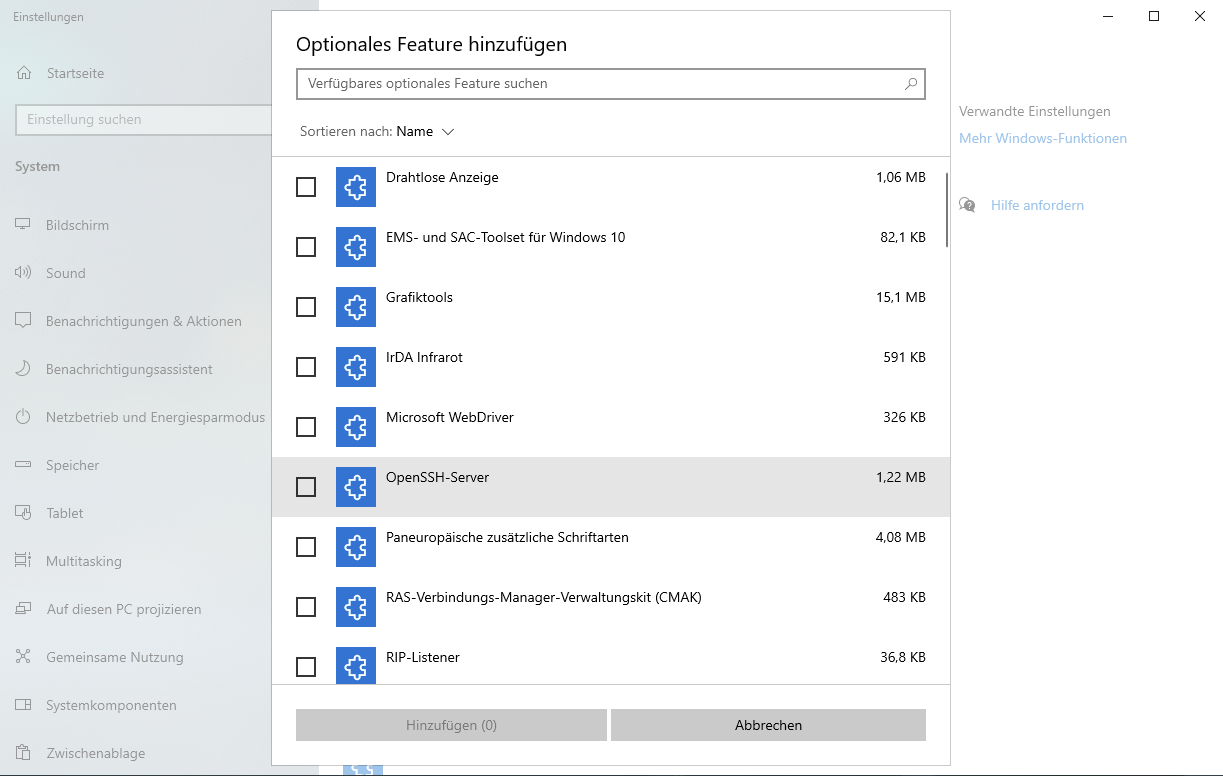Viewport: 1223px width, 776px height.
Task: Click the Hilfe anfordern chat icon
Action: [967, 205]
